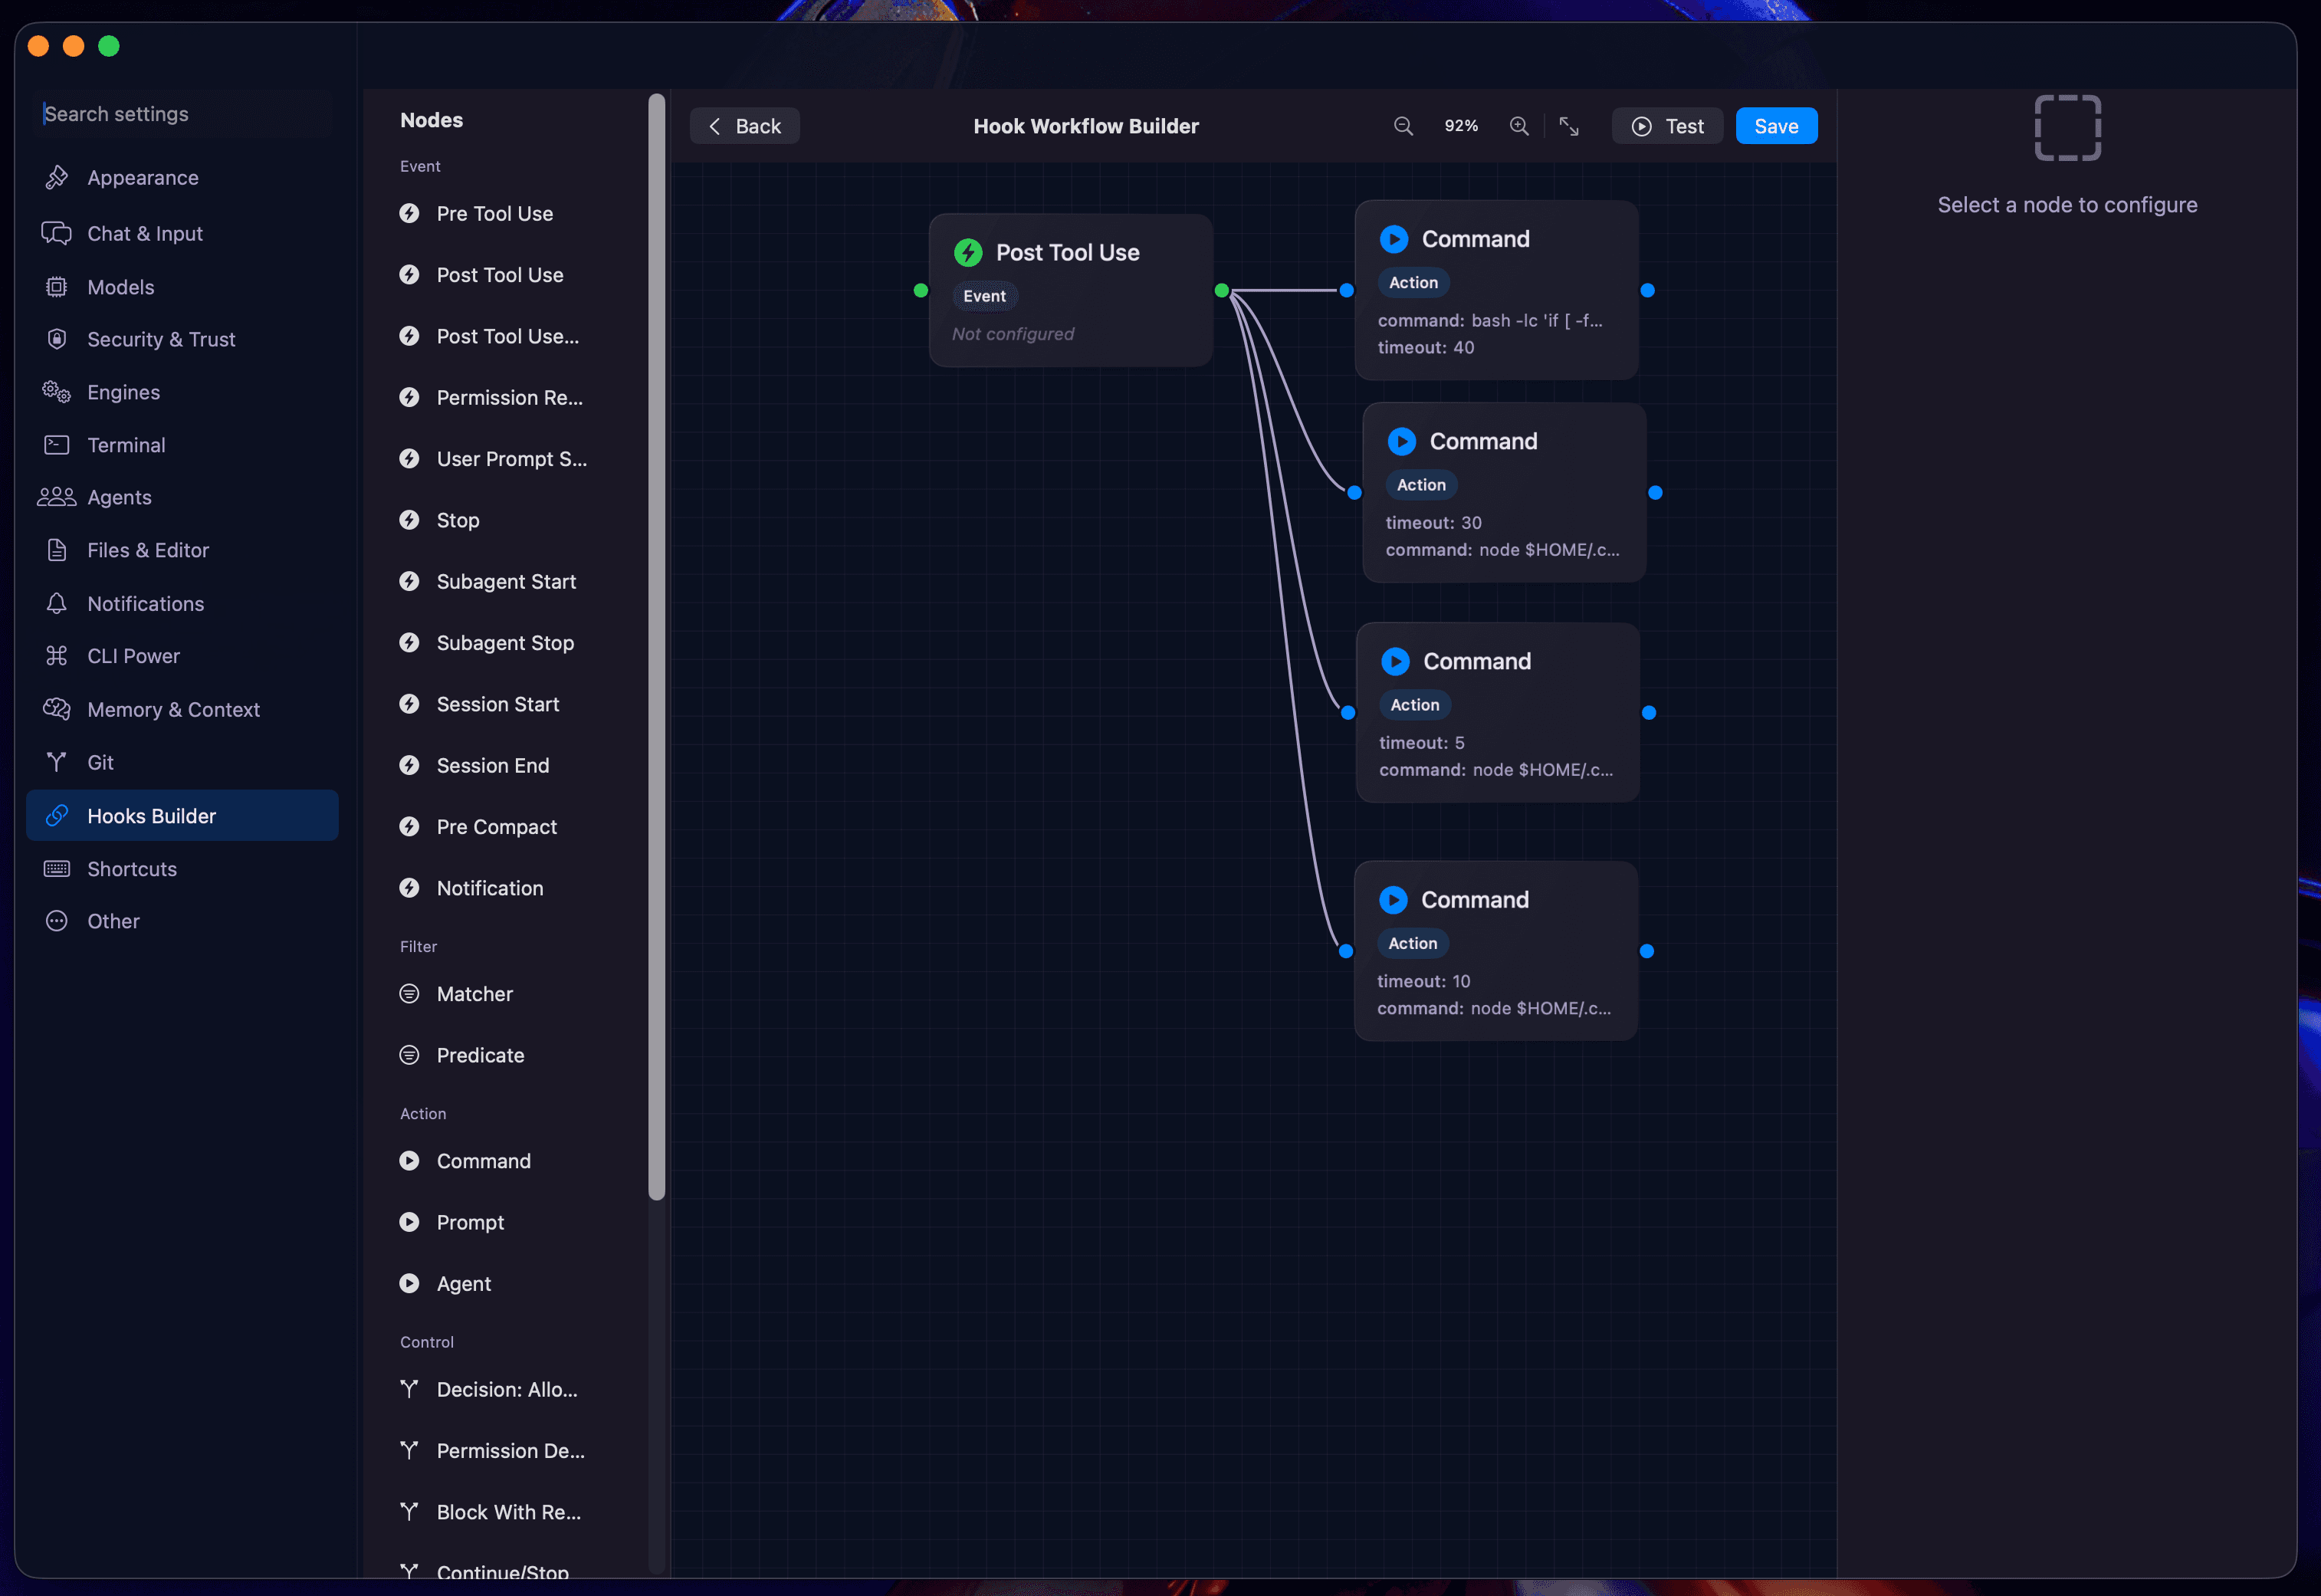Click the zoom in magnifier icon

click(x=1519, y=126)
